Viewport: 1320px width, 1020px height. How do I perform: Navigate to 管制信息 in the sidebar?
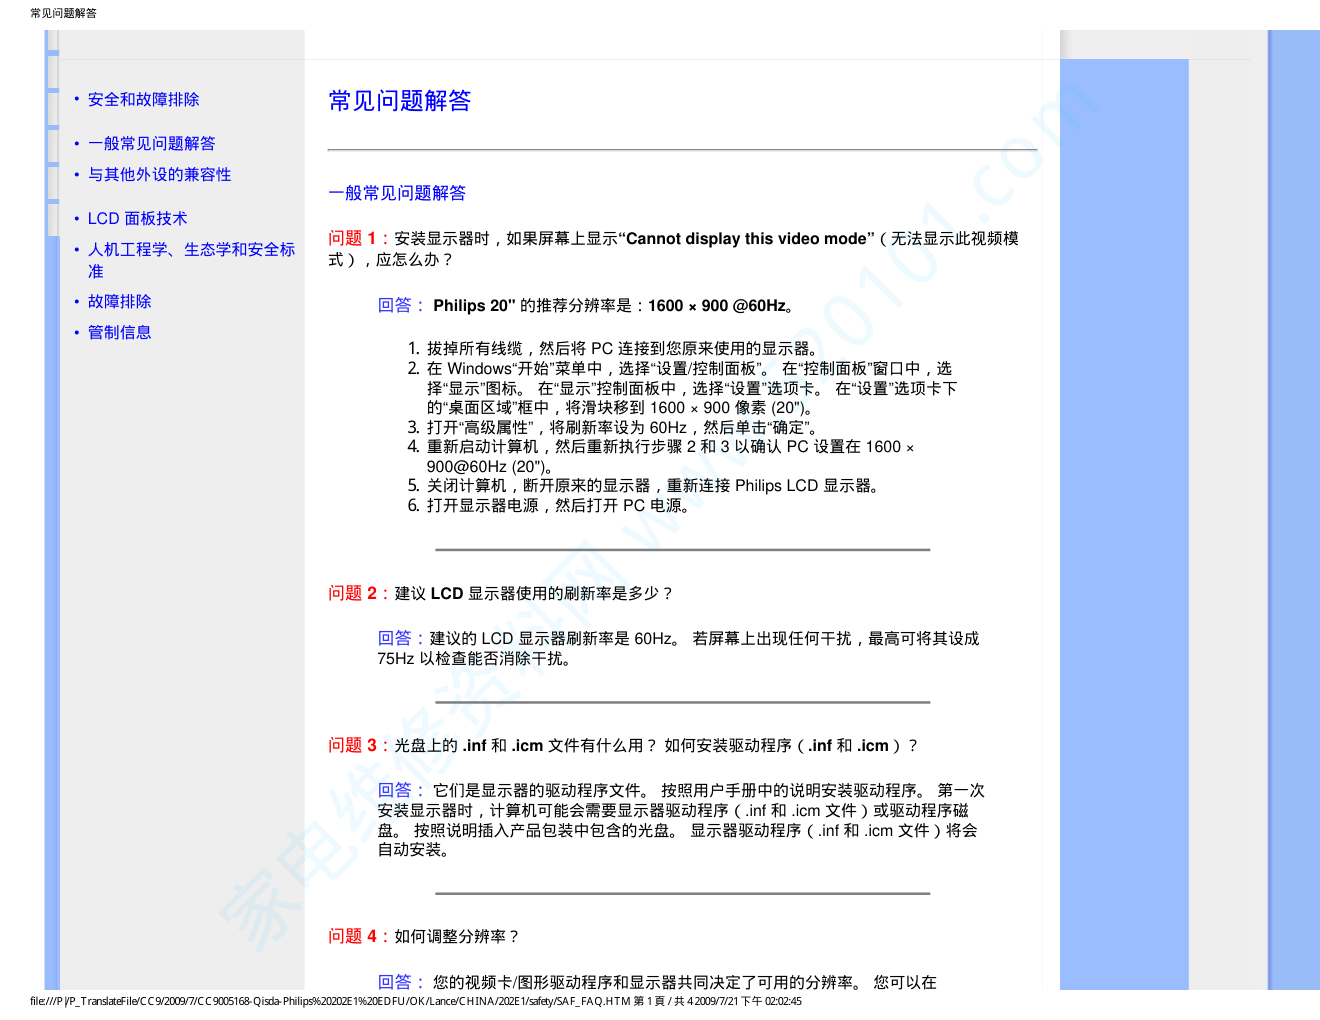point(119,333)
